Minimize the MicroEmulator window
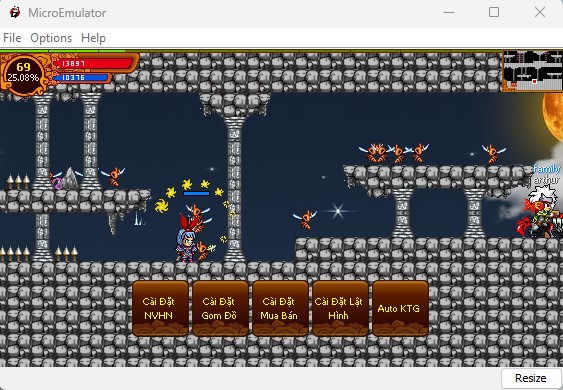 (x=449, y=13)
